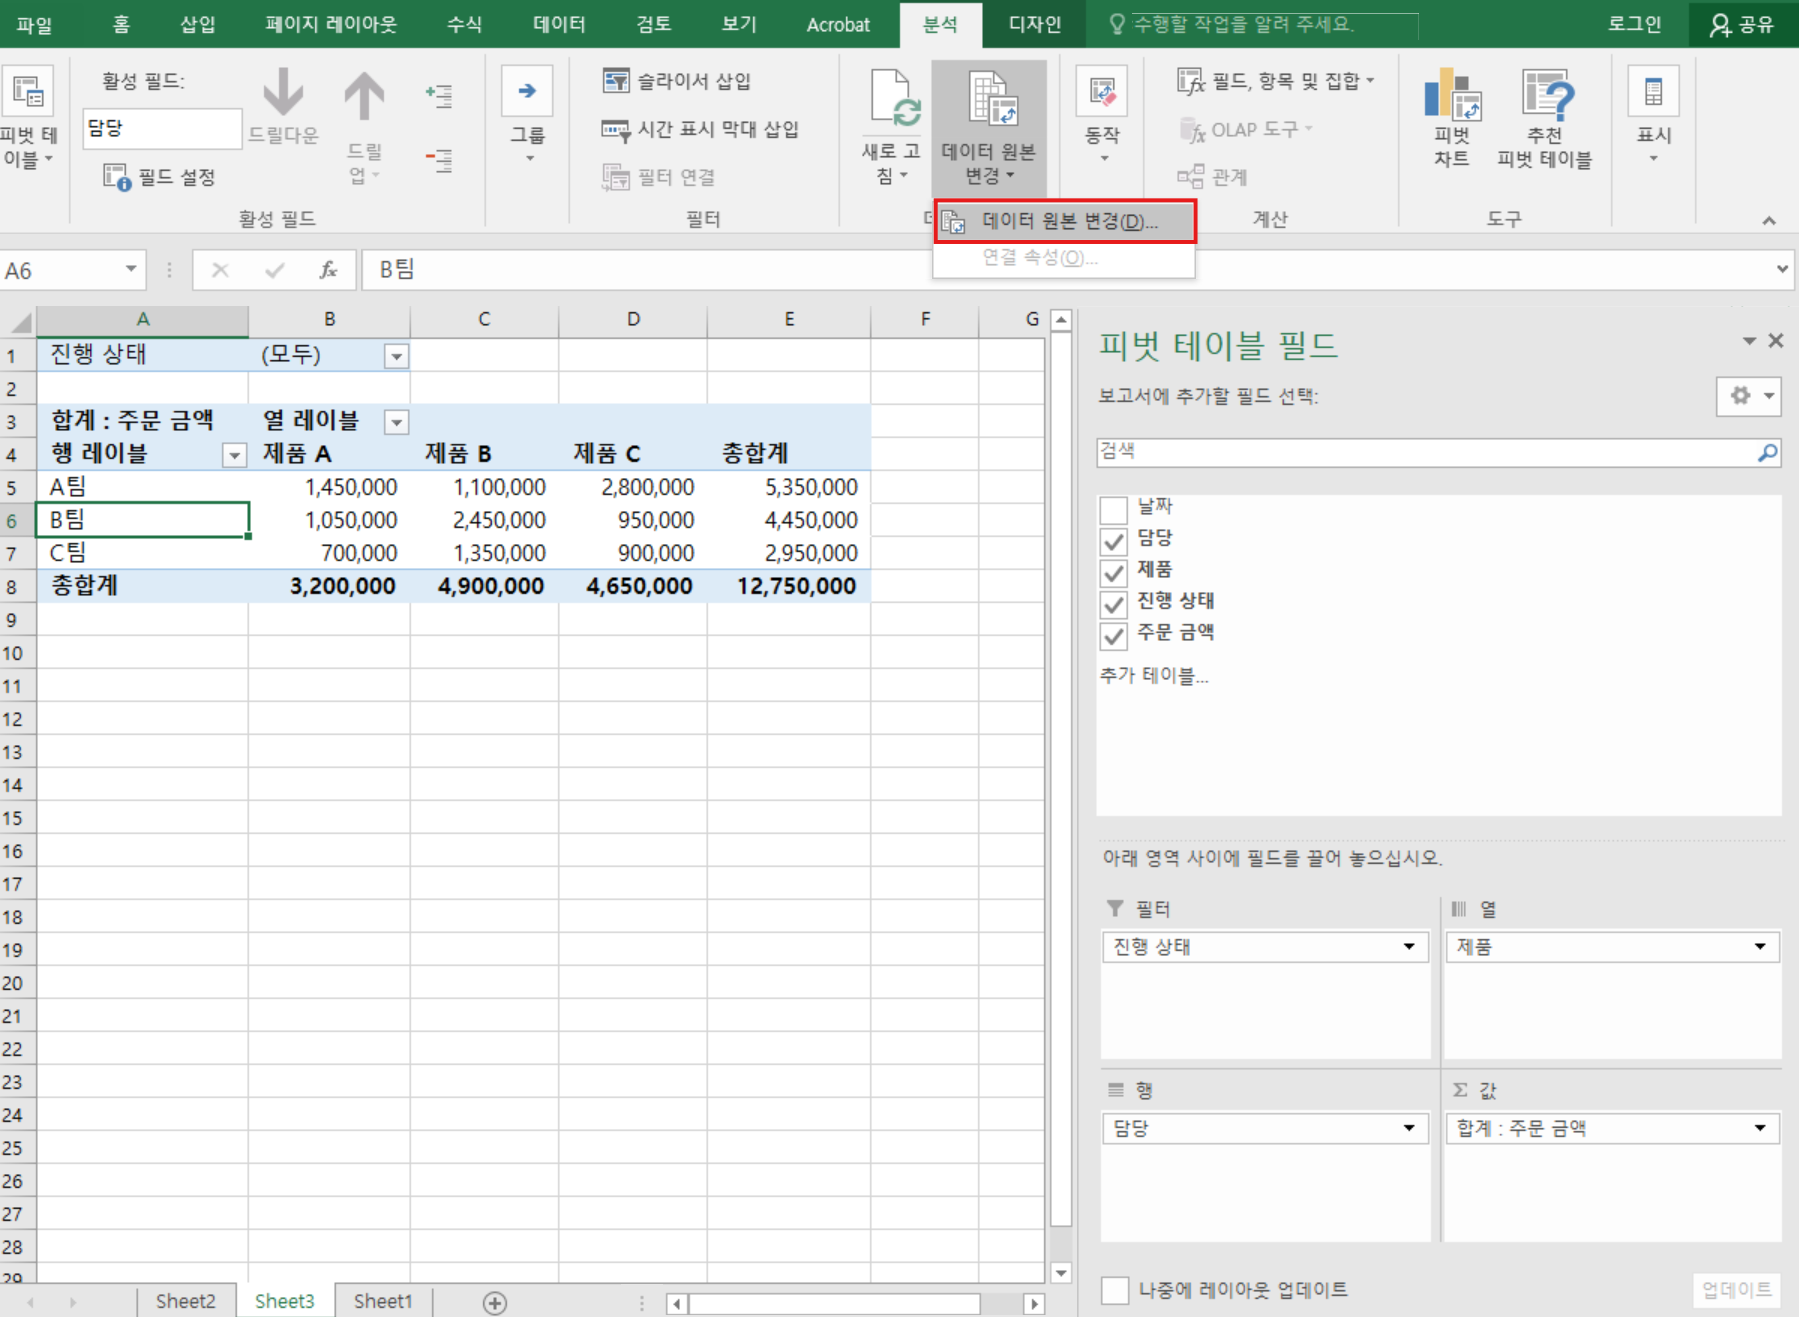Click the 표시 show icon
The width and height of the screenshot is (1799, 1317).
[1653, 92]
